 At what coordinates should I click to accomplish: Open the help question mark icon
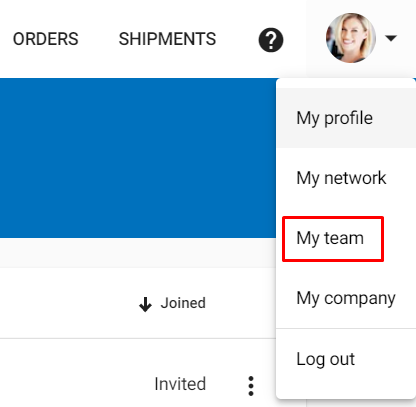pos(271,40)
